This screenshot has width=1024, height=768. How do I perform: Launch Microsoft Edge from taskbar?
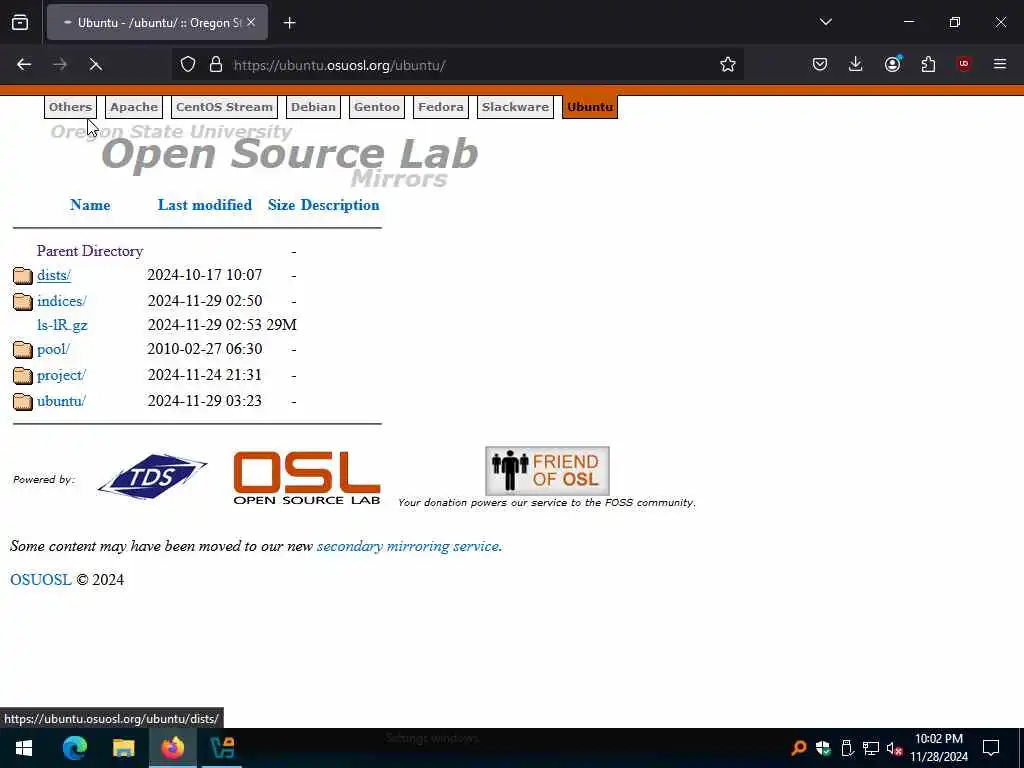[x=74, y=748]
